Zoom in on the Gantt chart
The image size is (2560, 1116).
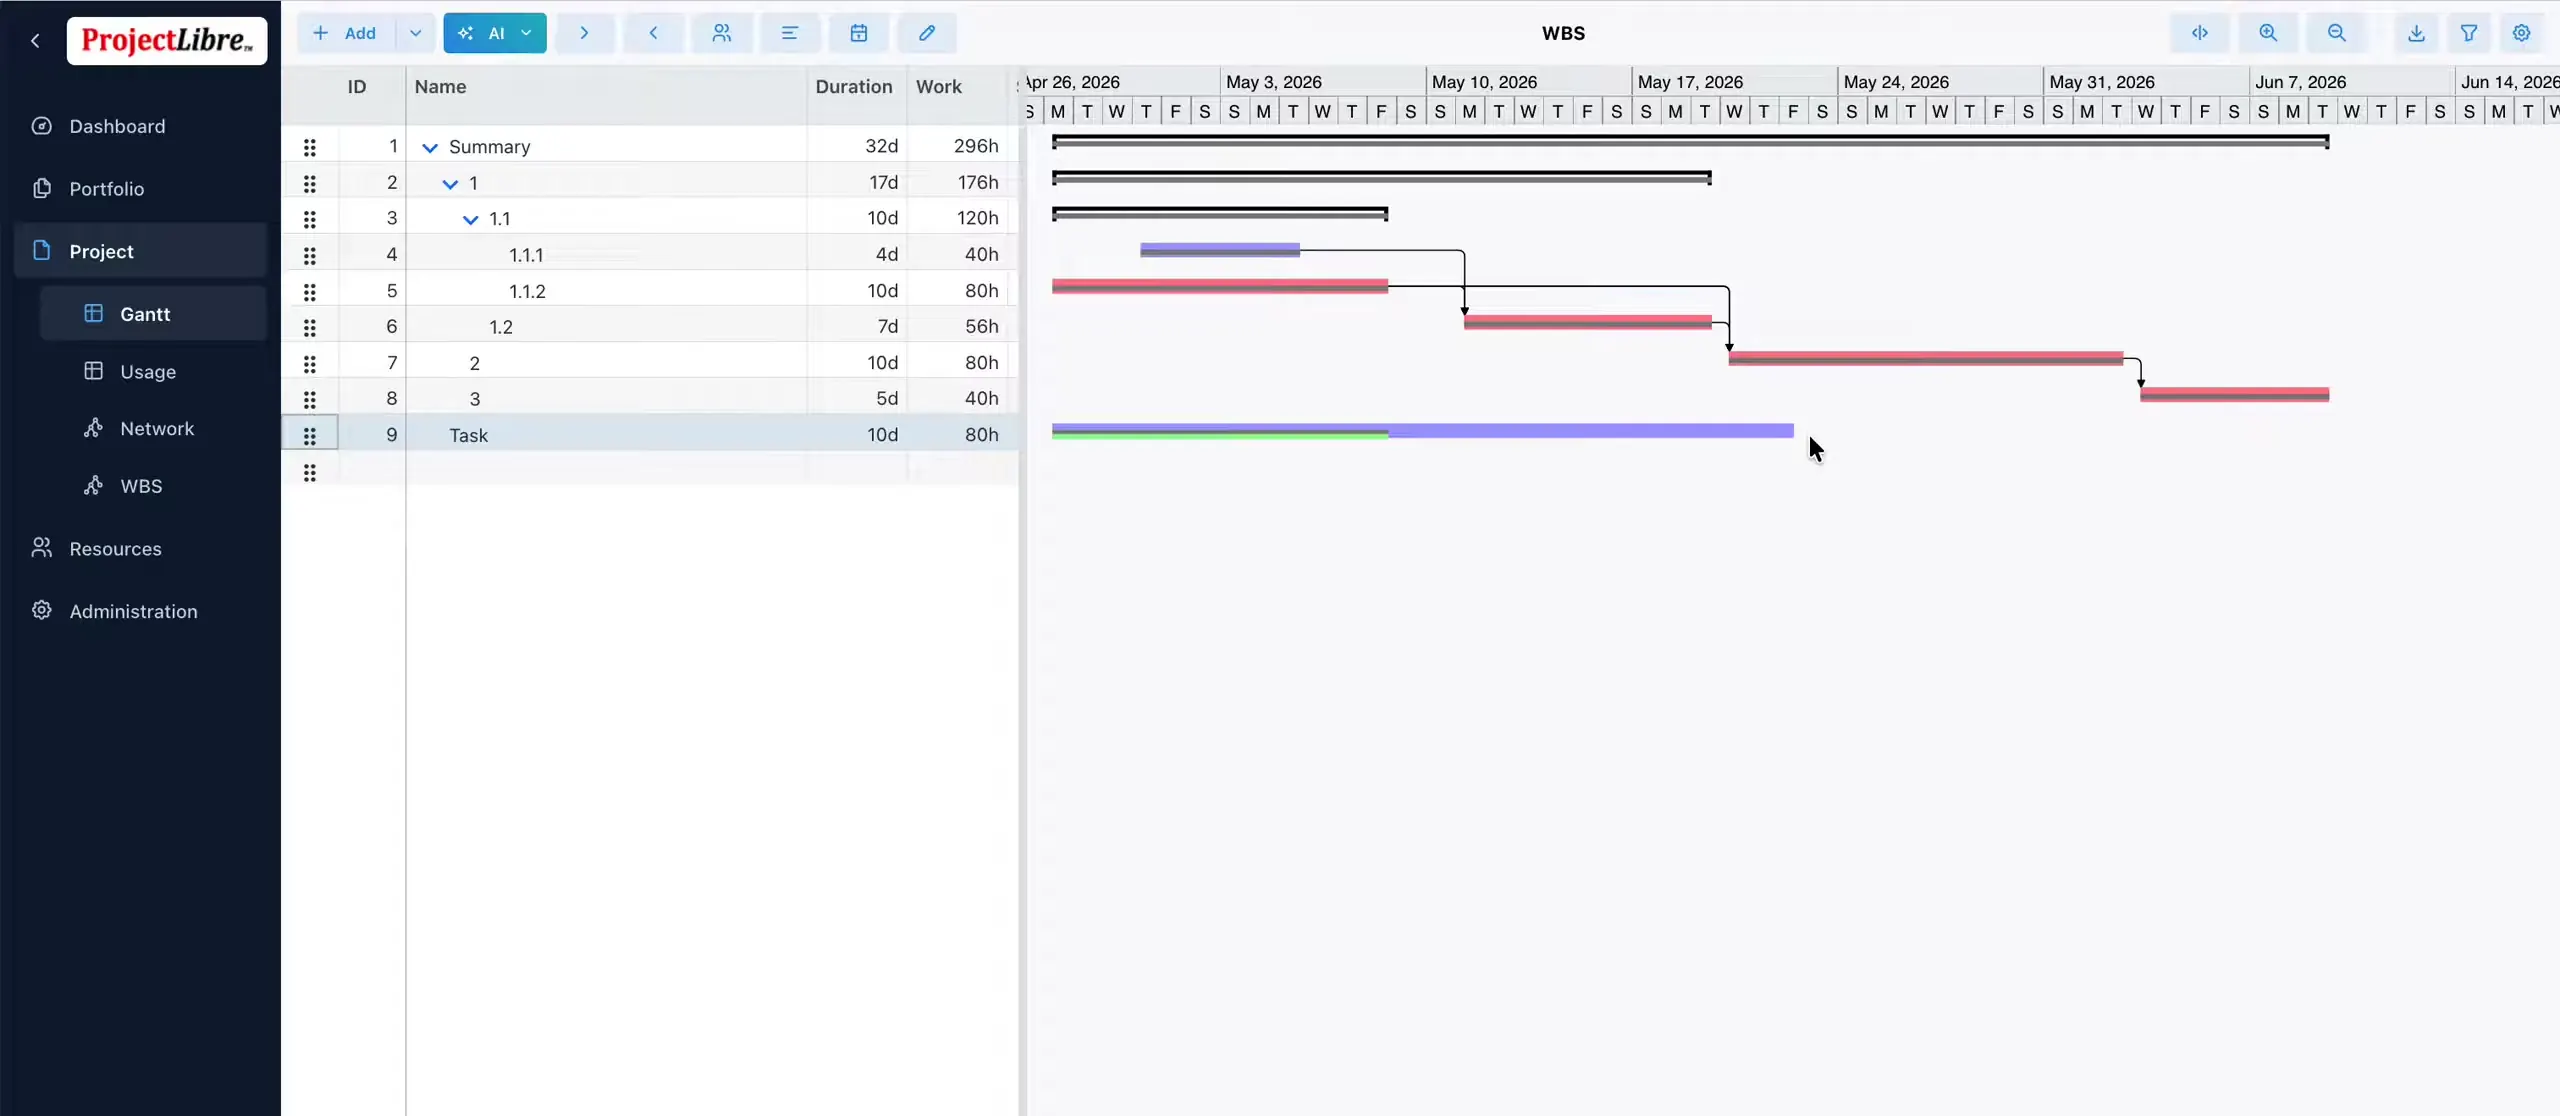2268,33
